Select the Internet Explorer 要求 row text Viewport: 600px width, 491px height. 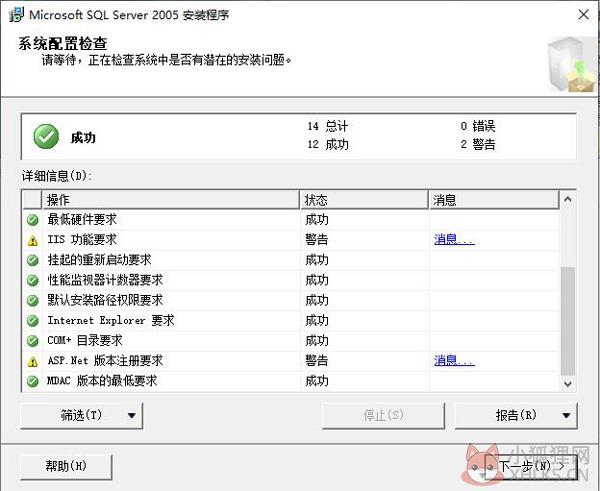(111, 320)
